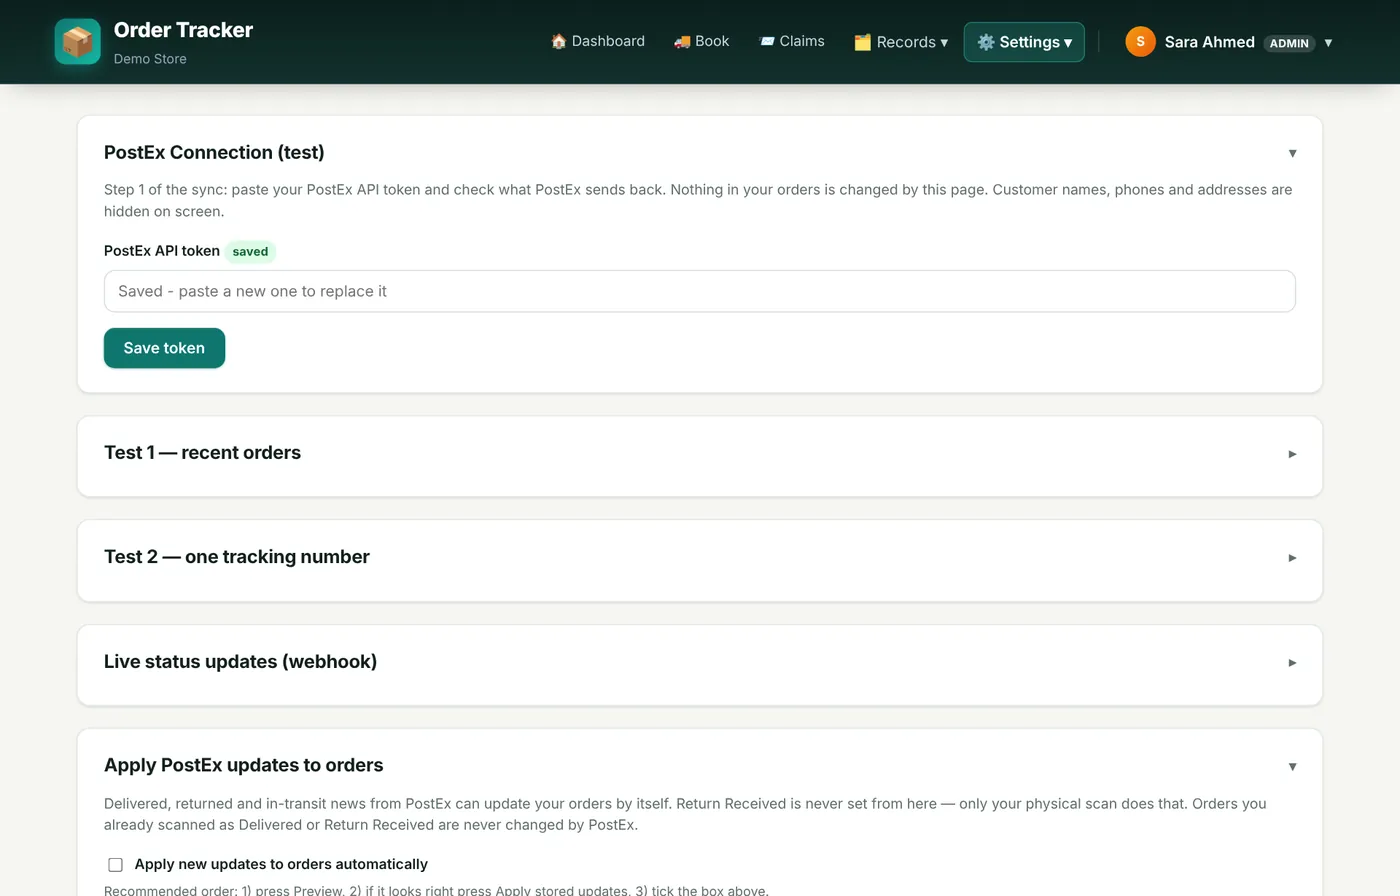
Task: Focus the PostEx API token input field
Action: point(700,291)
